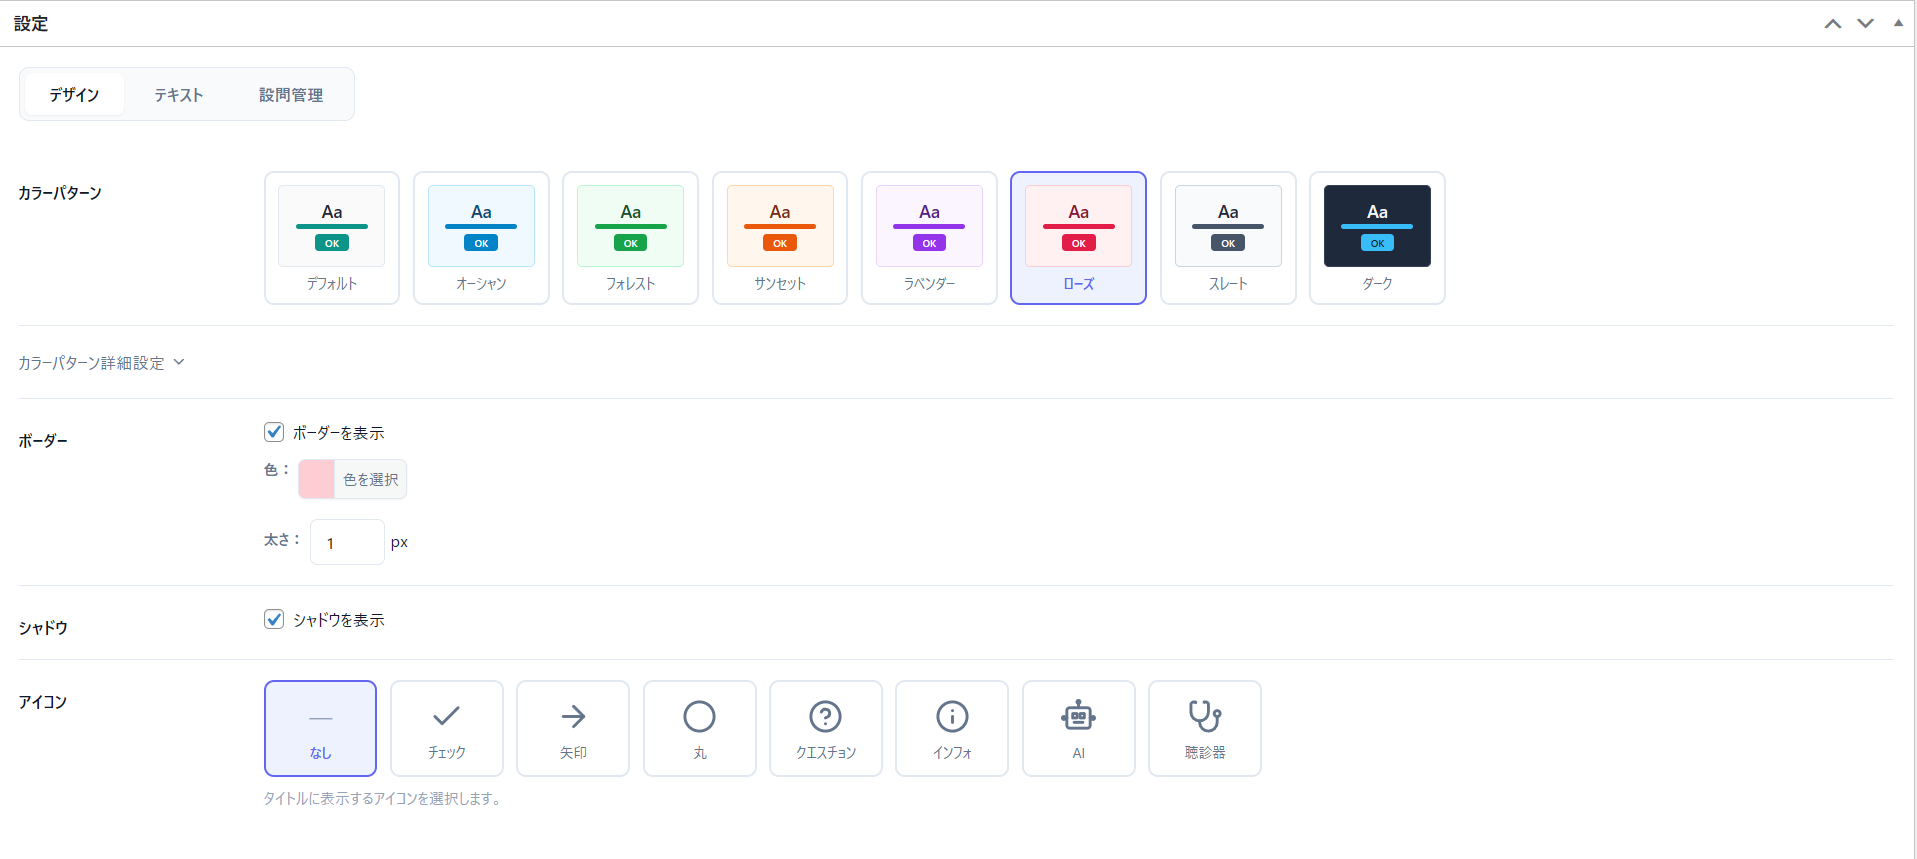
Task: Collapse the 設定 panel with the triangle toggle
Action: click(x=1898, y=22)
